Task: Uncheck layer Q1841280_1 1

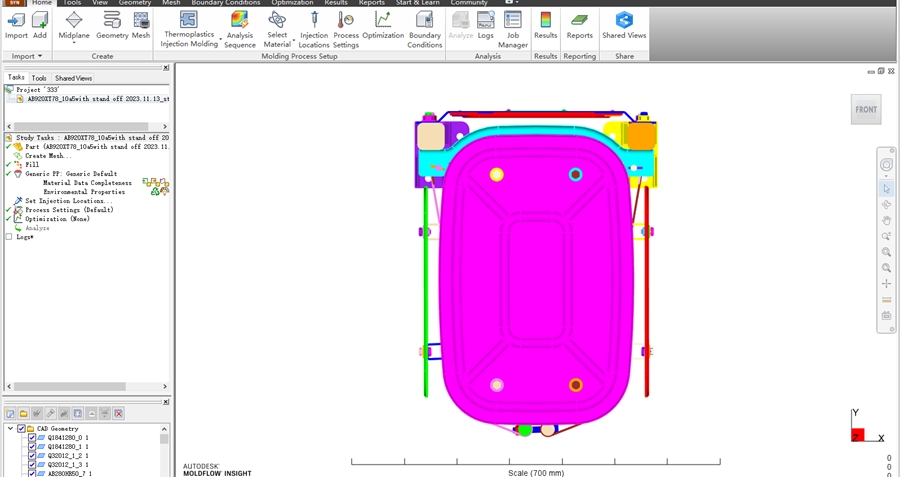Action: (32, 447)
